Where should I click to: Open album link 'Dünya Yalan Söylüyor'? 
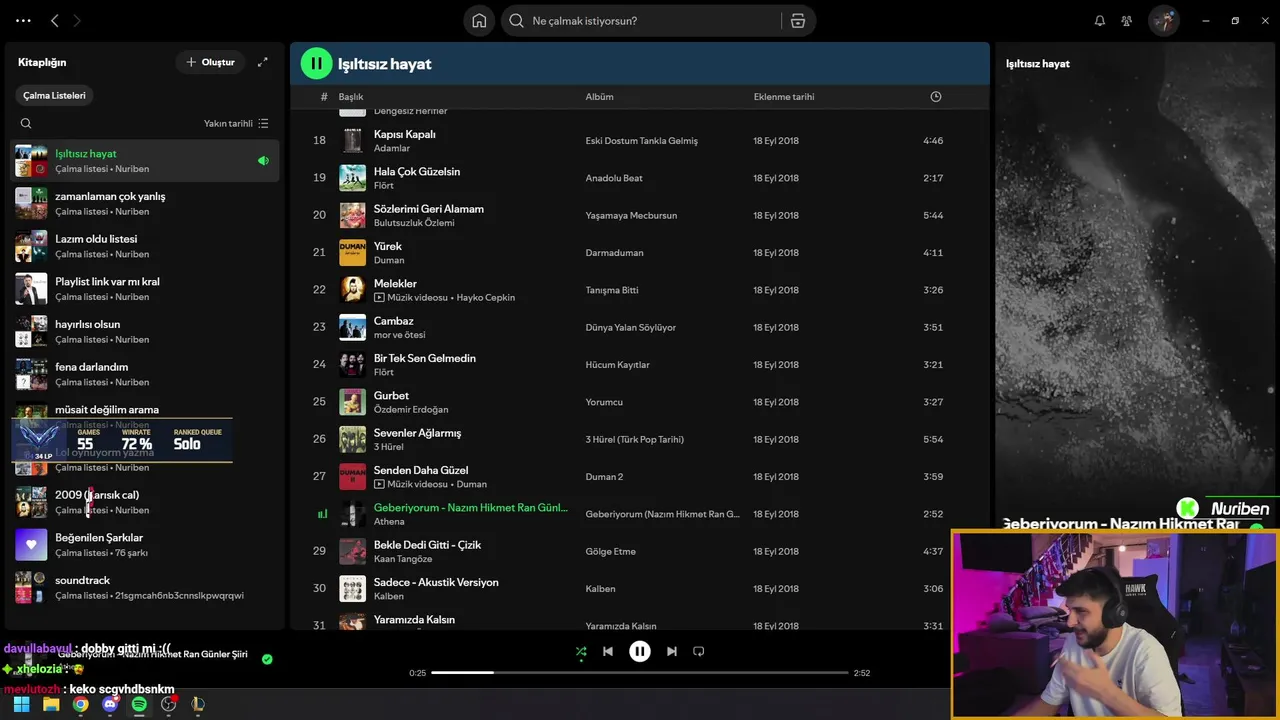pos(631,327)
